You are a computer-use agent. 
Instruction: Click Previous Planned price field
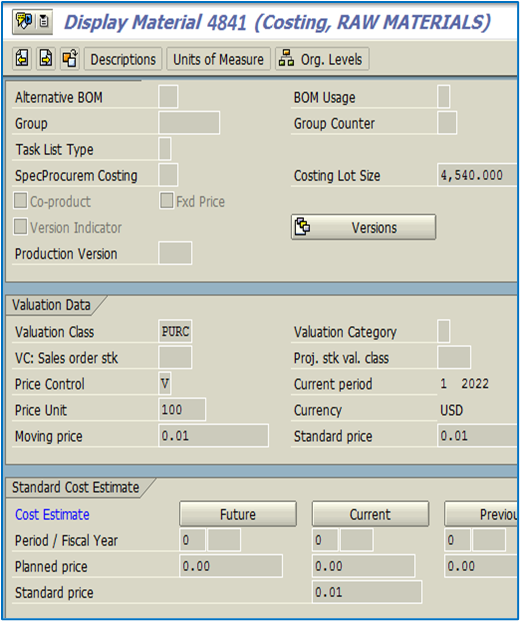(x=481, y=566)
